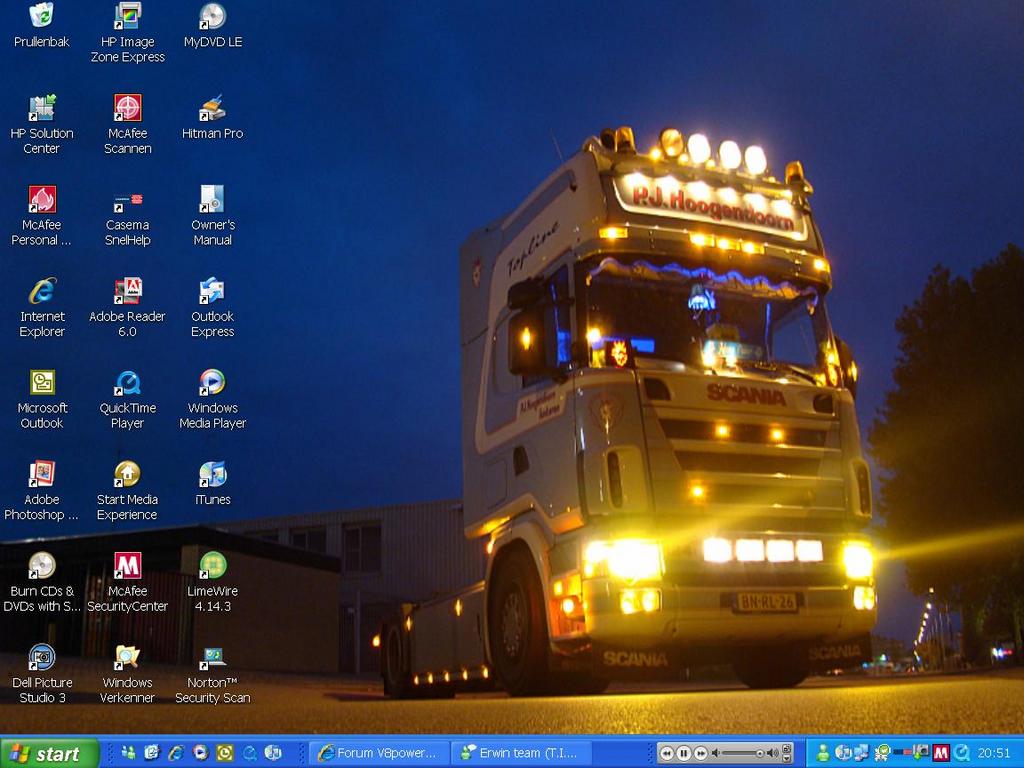Open the Prullenbak recycle bin icon
Screen dimensions: 1024x768
pyautogui.click(x=41, y=26)
